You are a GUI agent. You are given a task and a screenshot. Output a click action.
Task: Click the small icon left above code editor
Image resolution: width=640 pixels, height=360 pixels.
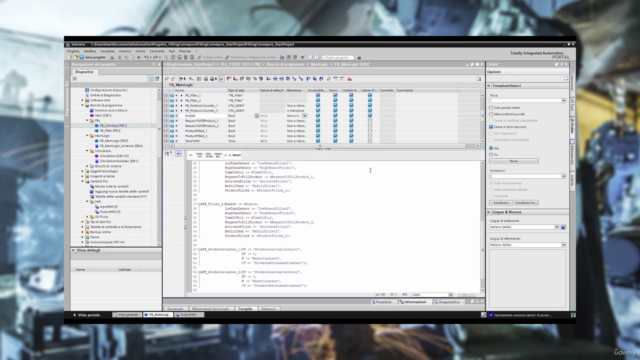coord(167,153)
